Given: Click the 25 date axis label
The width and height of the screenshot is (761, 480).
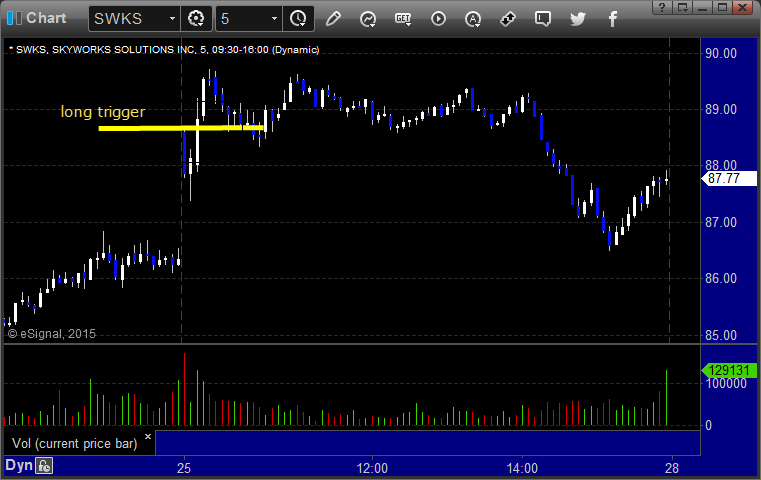Looking at the screenshot, I should (184, 468).
